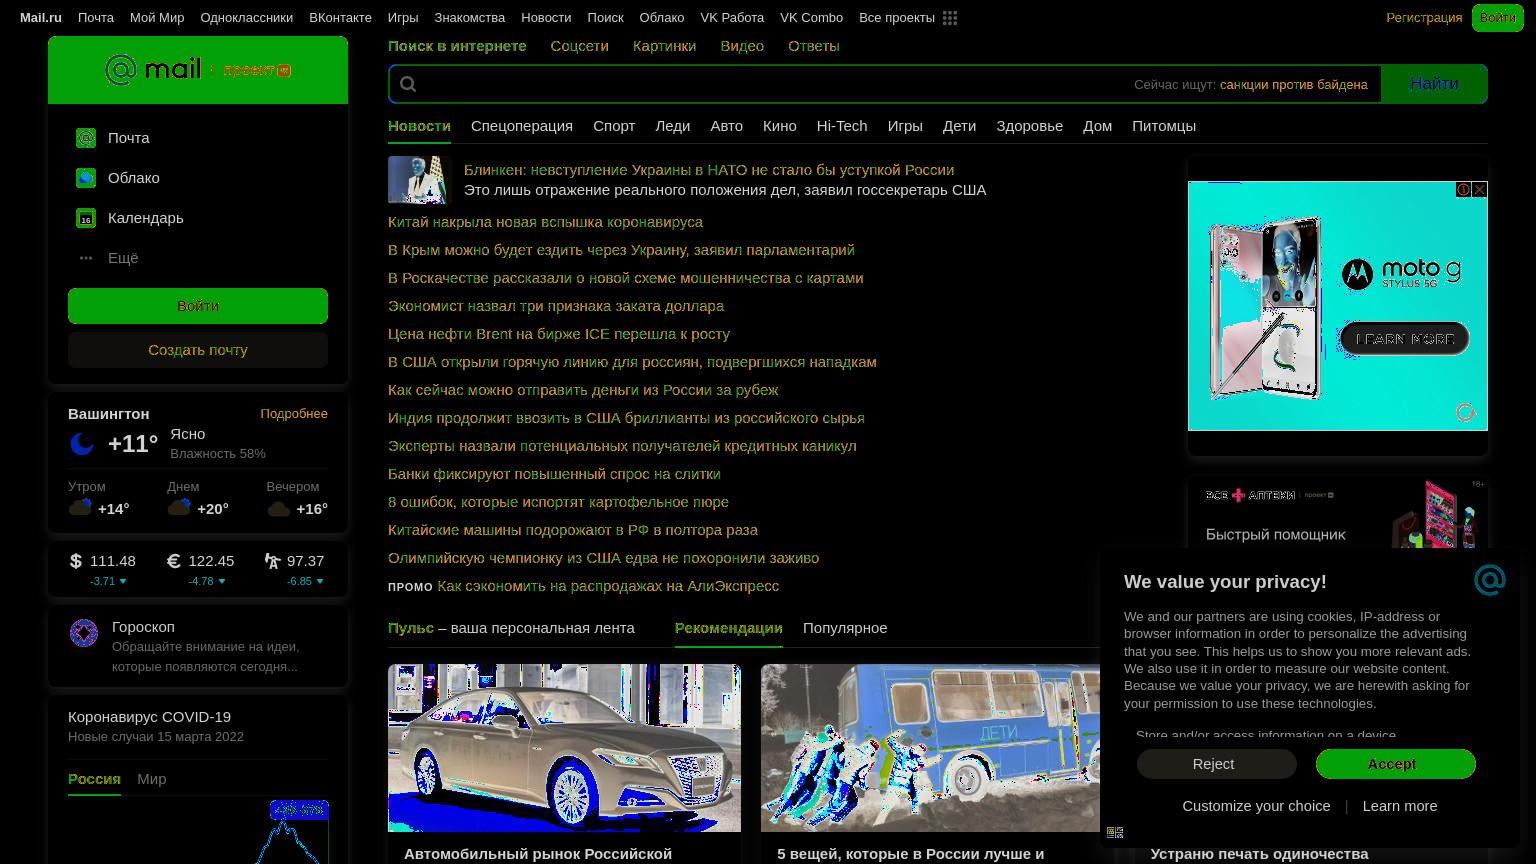Viewport: 1536px width, 864px height.
Task: Click the moon weather icon
Action: pyautogui.click(x=82, y=443)
